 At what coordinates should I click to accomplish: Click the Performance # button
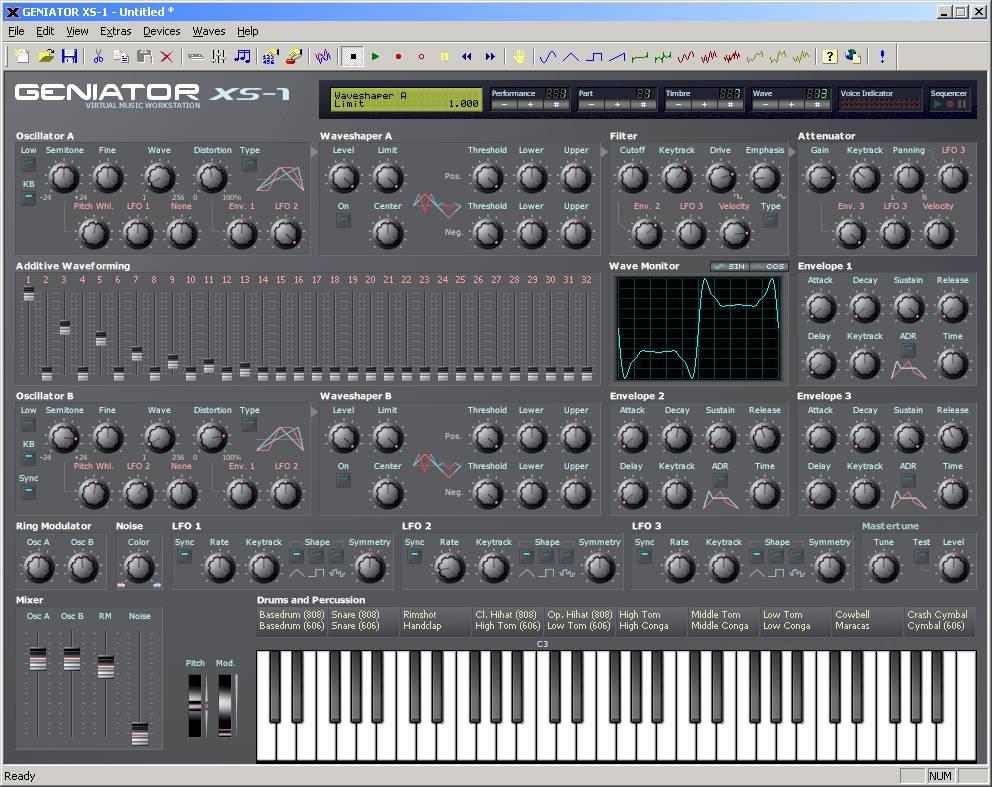(x=555, y=105)
